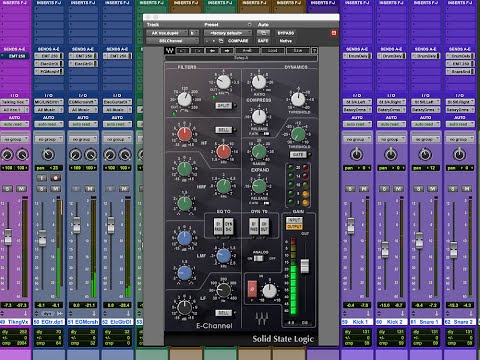Click the LMF Q blue knob
480x360 pixels.
184,273
